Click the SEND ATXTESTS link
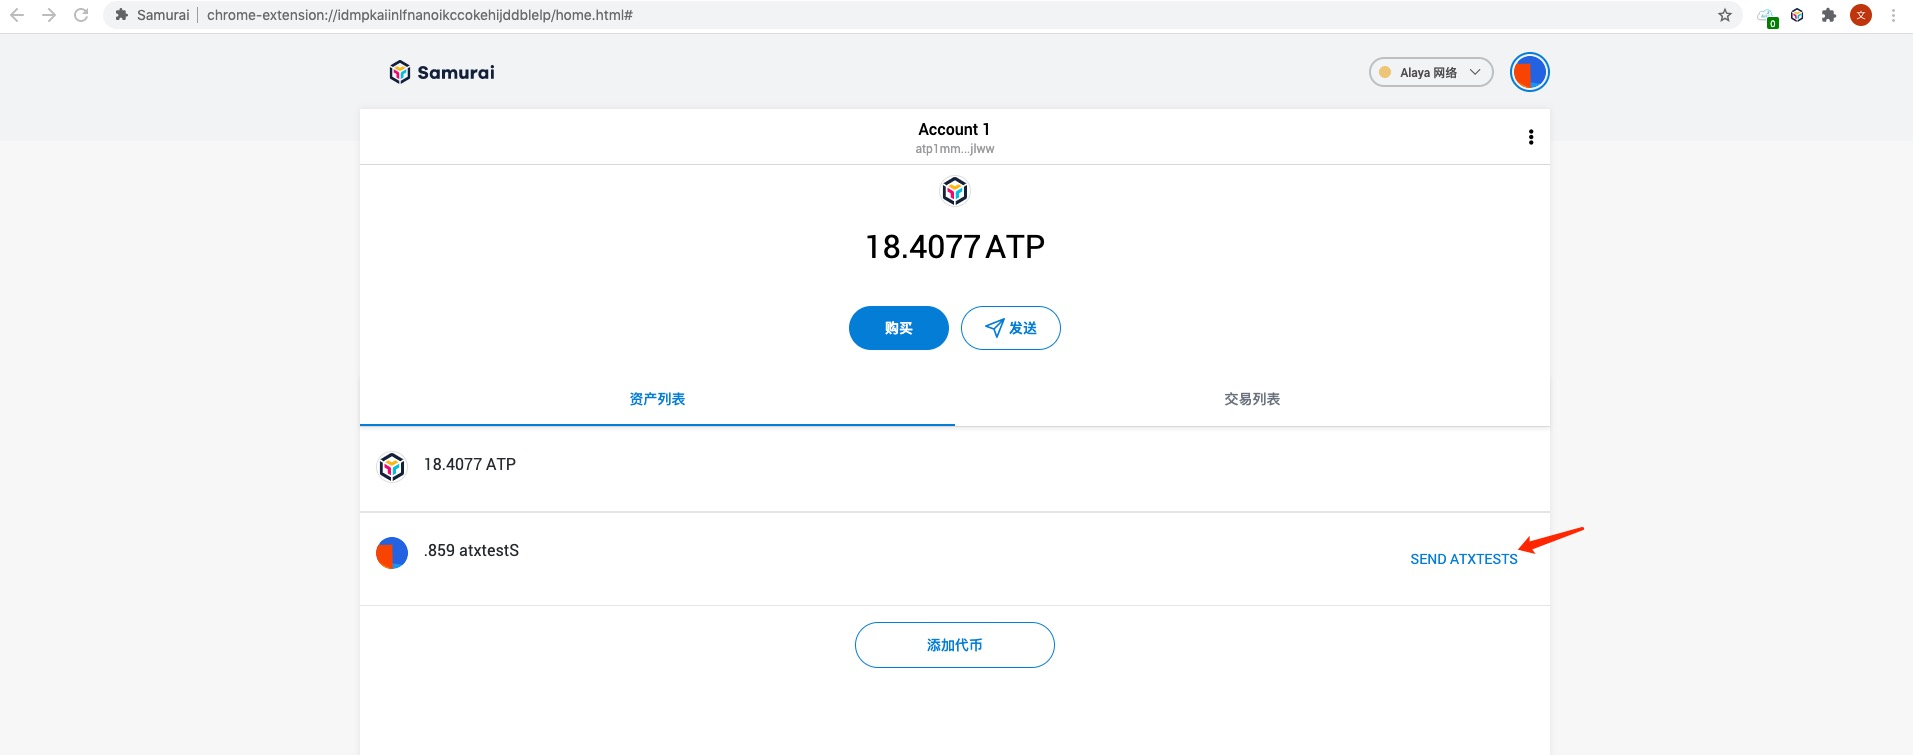1913x755 pixels. pos(1463,559)
